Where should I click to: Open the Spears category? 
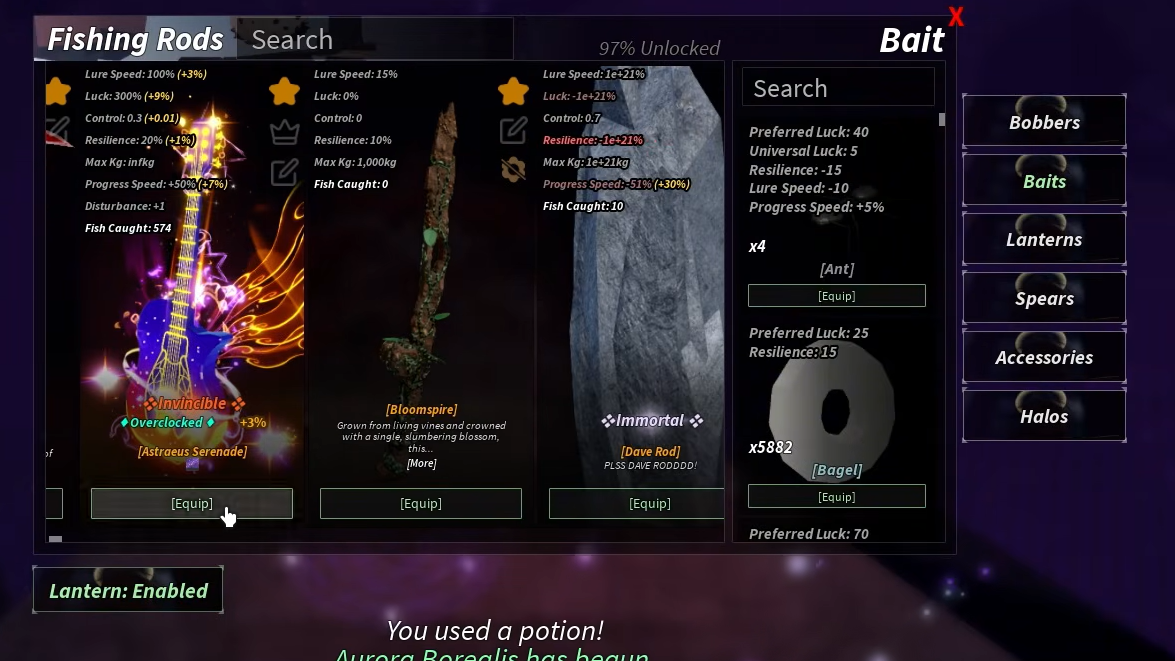click(1044, 298)
